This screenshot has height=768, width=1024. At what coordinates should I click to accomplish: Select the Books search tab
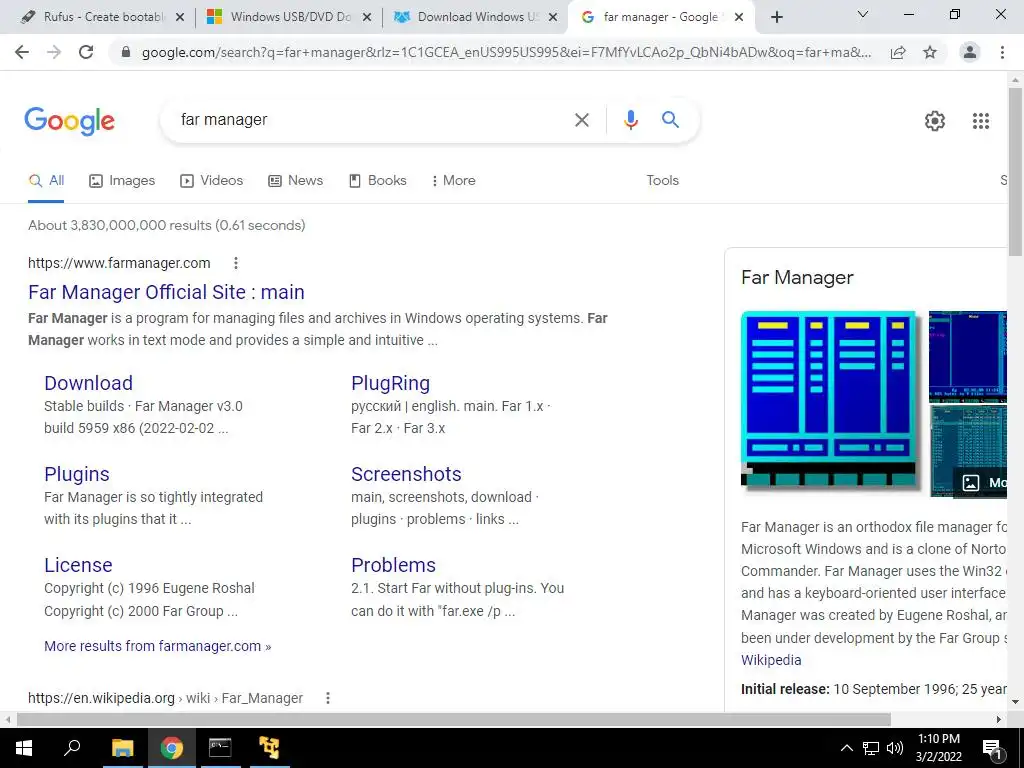[x=377, y=180]
